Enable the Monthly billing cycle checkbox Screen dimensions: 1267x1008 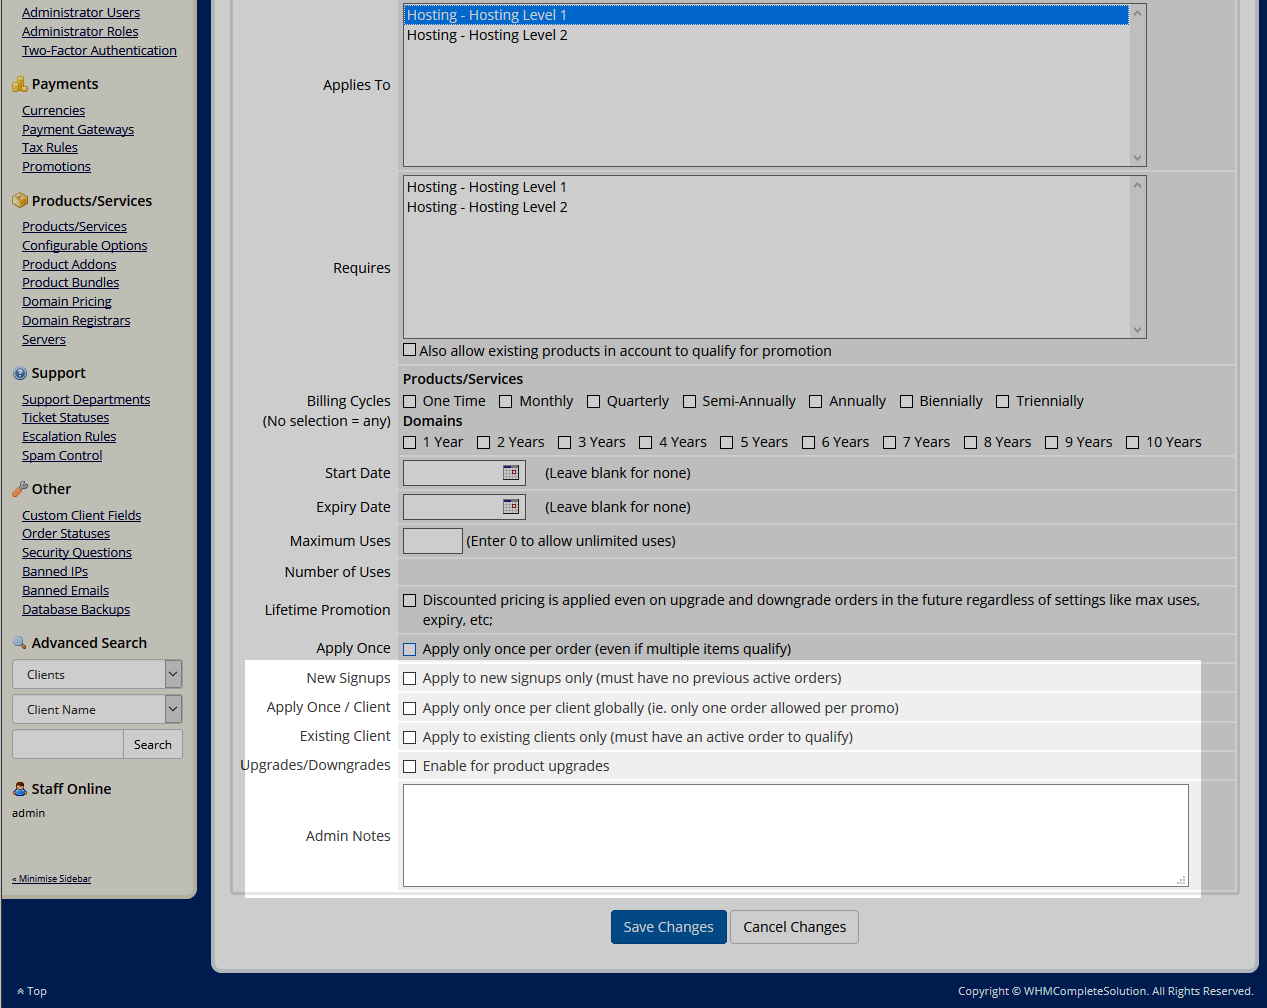point(506,402)
